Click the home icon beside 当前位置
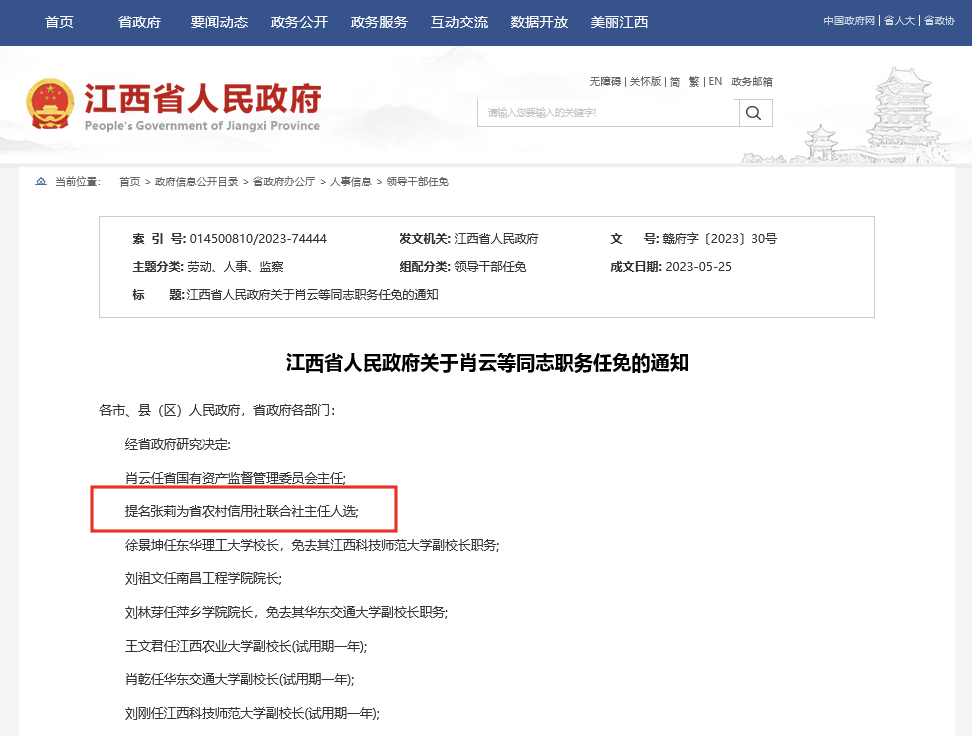Image resolution: width=972 pixels, height=736 pixels. [41, 181]
